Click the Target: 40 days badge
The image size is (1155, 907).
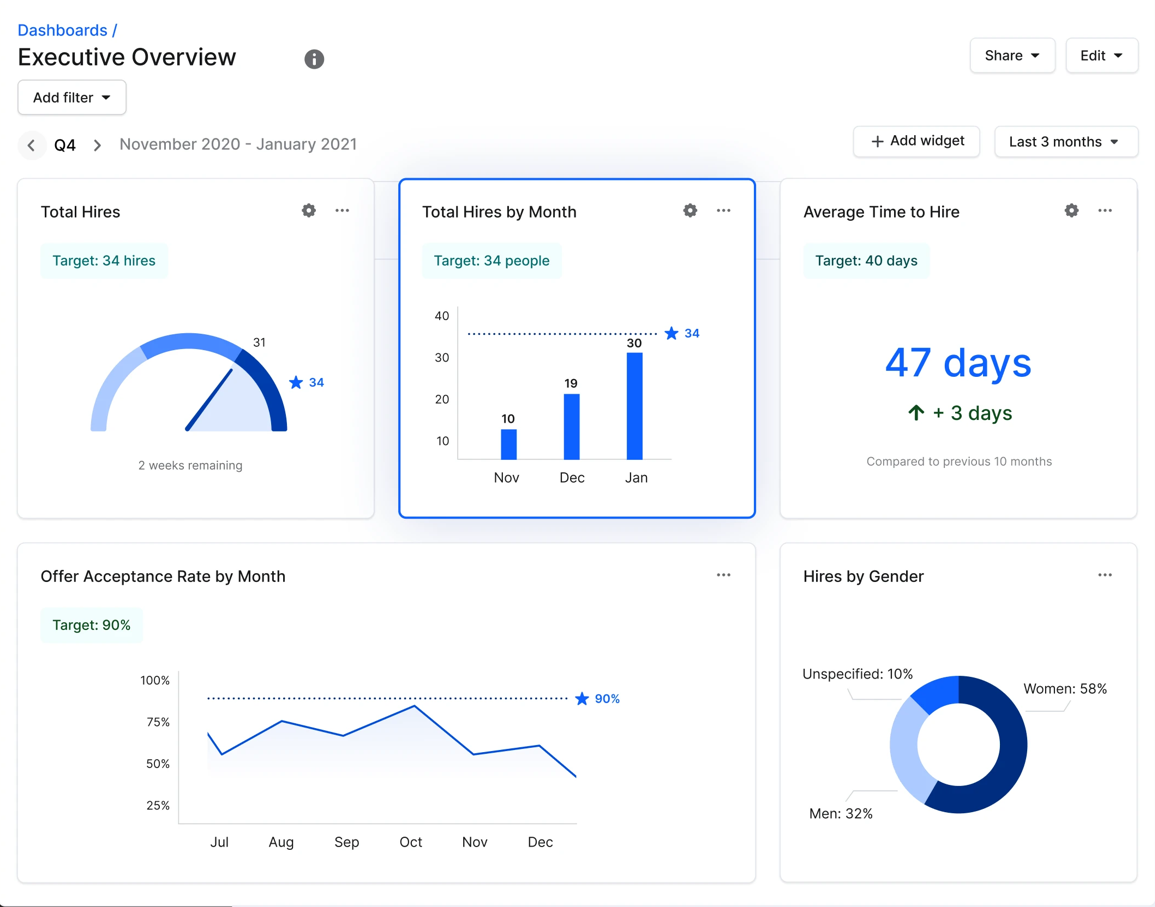pos(866,261)
